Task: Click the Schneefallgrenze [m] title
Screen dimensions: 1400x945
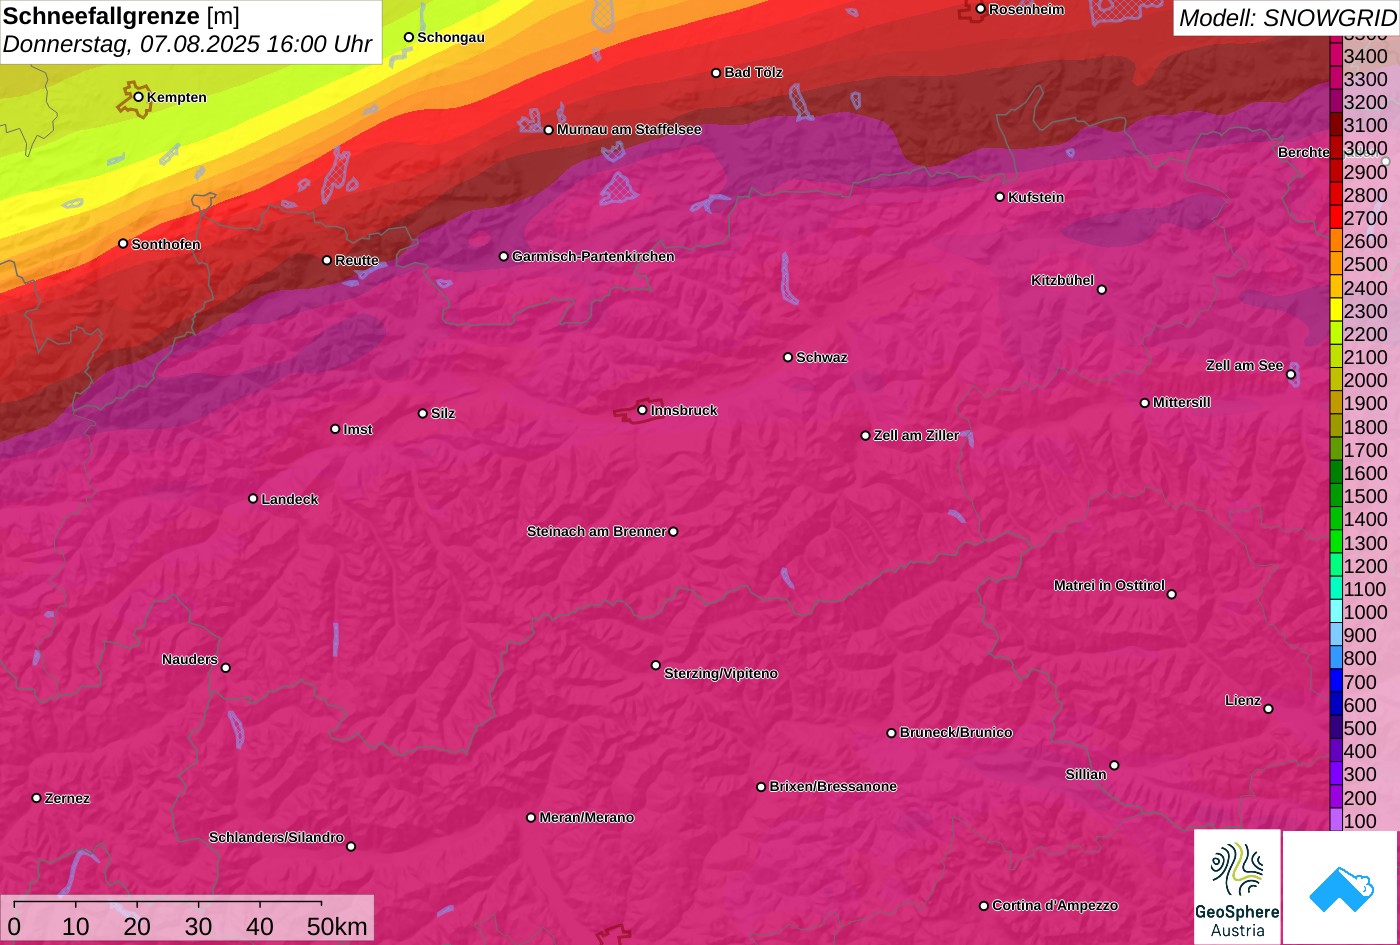Action: point(121,16)
